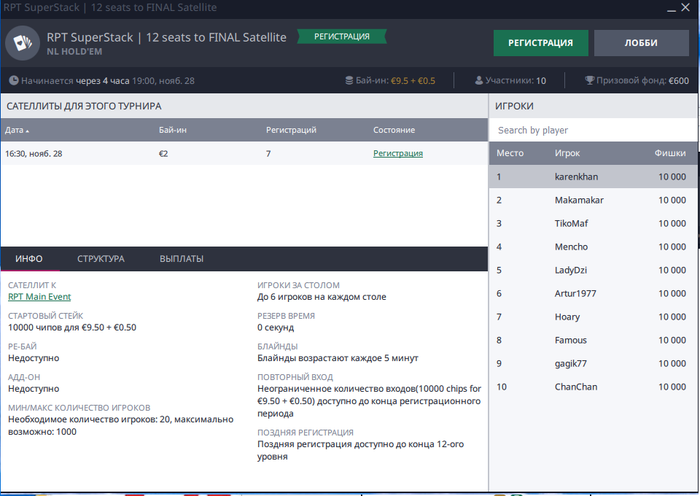This screenshot has width=700, height=496.
Task: Click the Состояние column header
Action: pyautogui.click(x=394, y=130)
